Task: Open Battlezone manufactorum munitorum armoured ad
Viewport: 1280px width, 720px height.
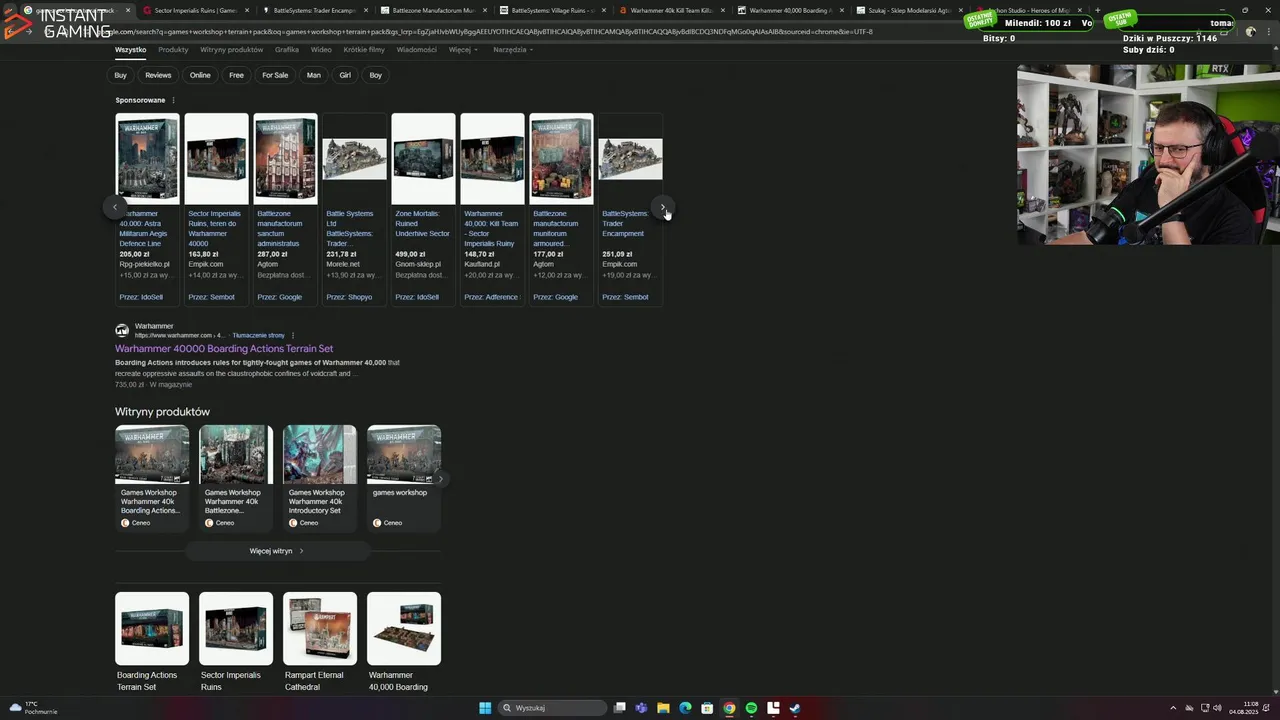Action: click(561, 209)
